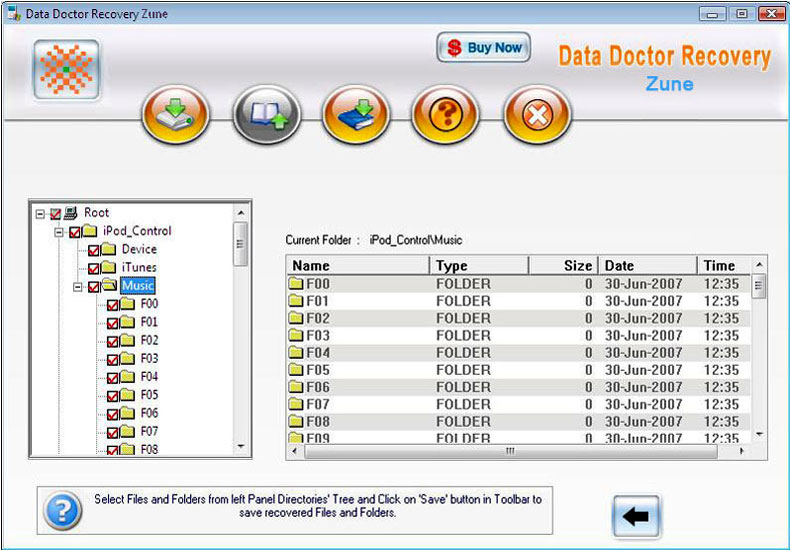Open Help via question mark toolbar button
Viewport: 790px width, 550px height.
pos(445,114)
